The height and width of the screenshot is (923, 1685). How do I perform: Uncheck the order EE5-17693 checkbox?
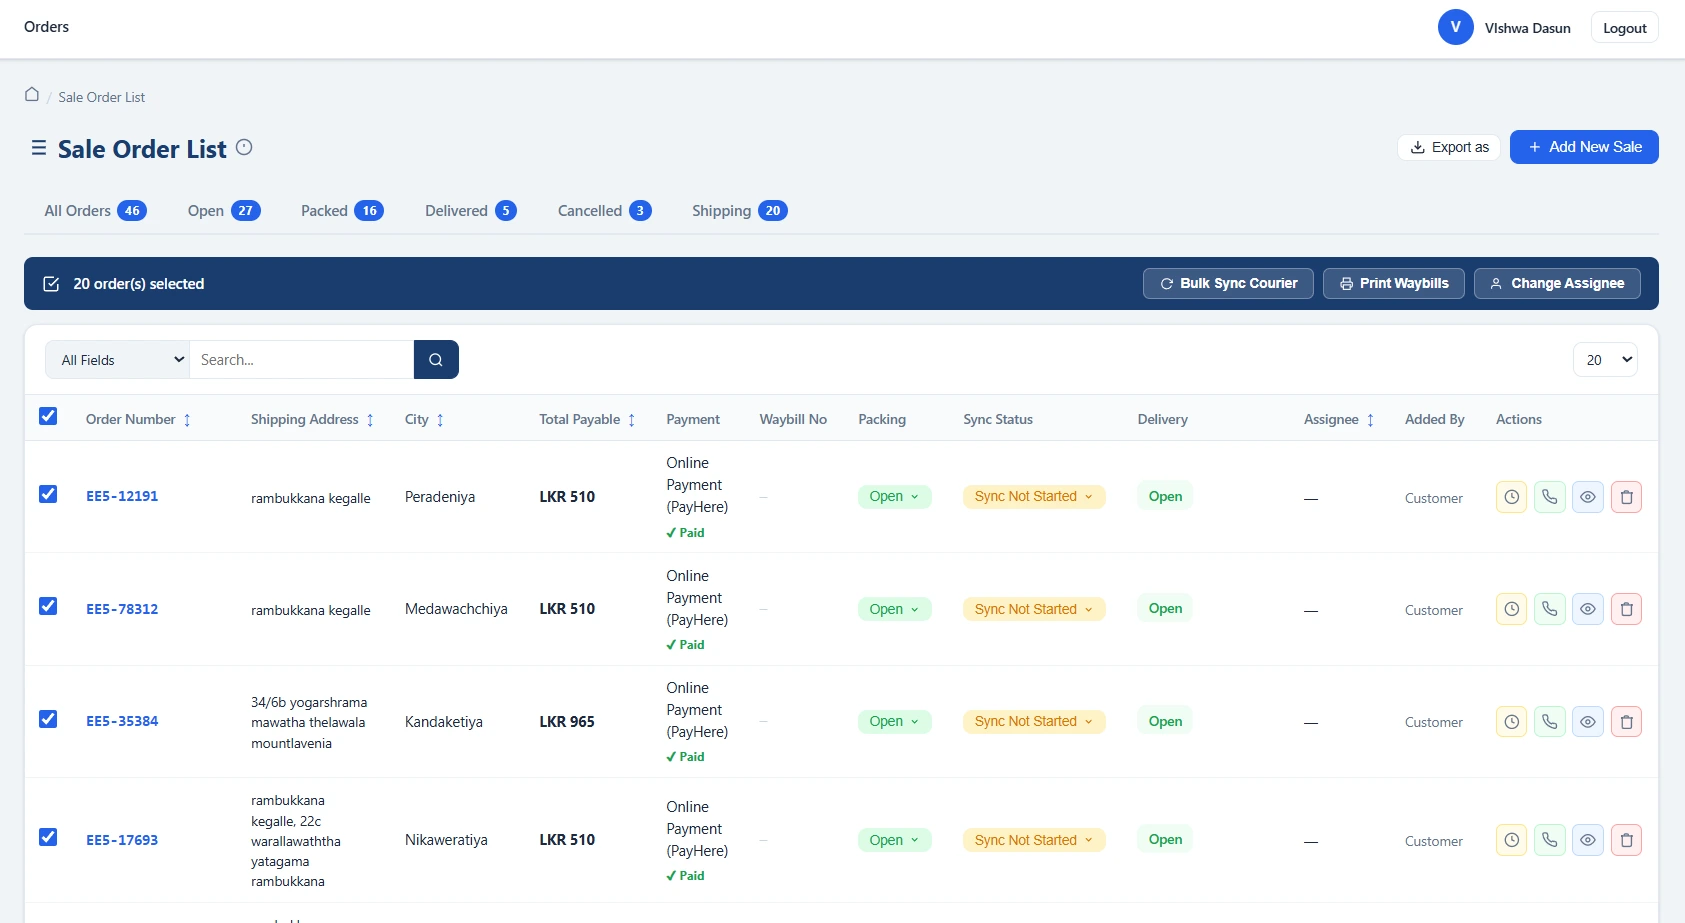(x=48, y=837)
